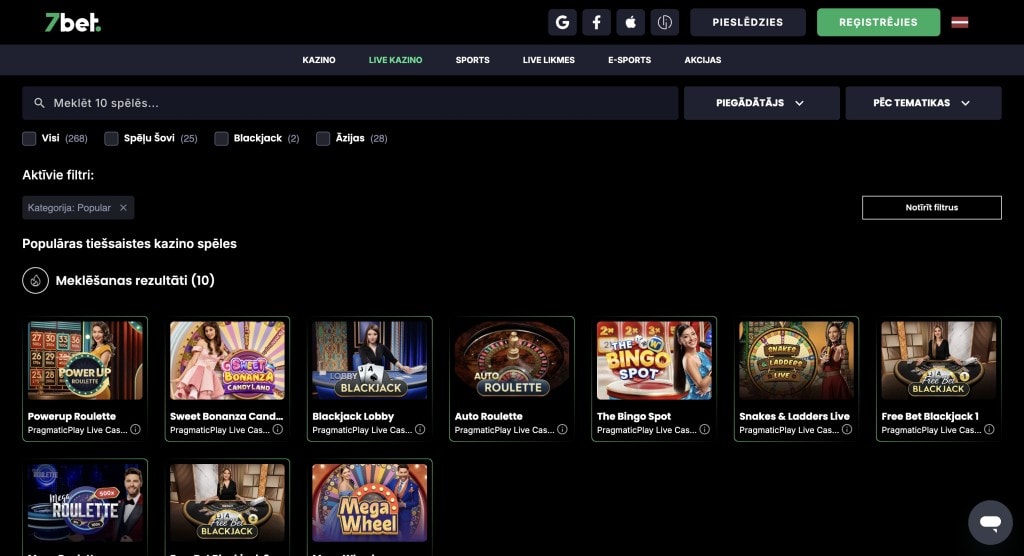Click the Free Bet Blackjack 1 title
The height and width of the screenshot is (556, 1024).
tap(930, 416)
